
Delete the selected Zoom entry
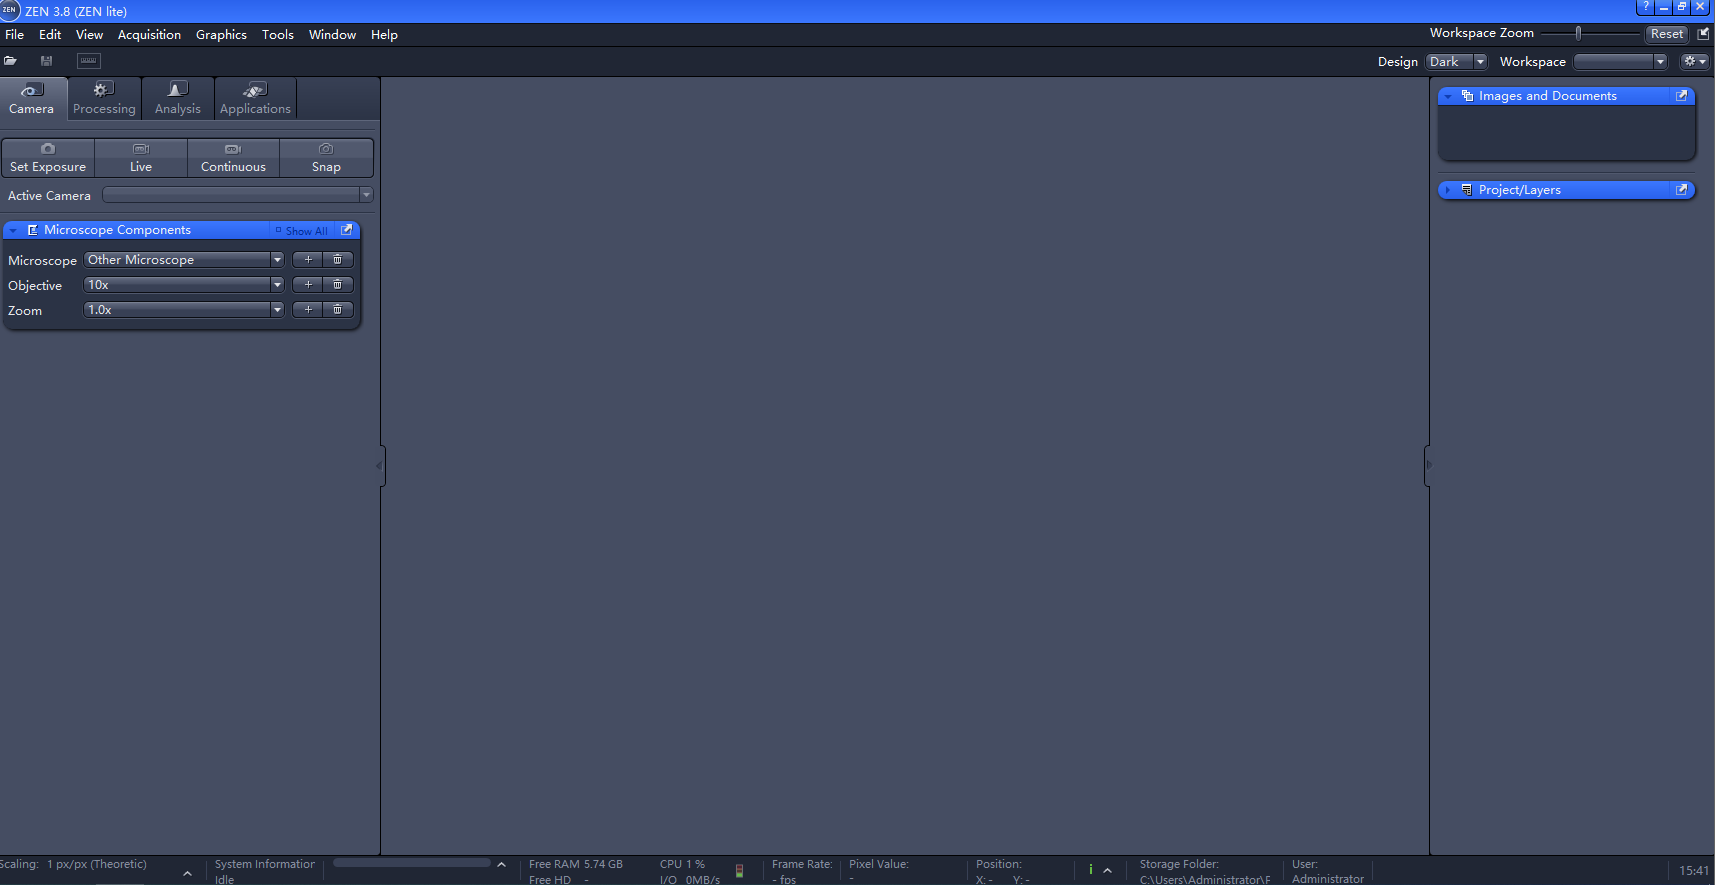(x=338, y=310)
